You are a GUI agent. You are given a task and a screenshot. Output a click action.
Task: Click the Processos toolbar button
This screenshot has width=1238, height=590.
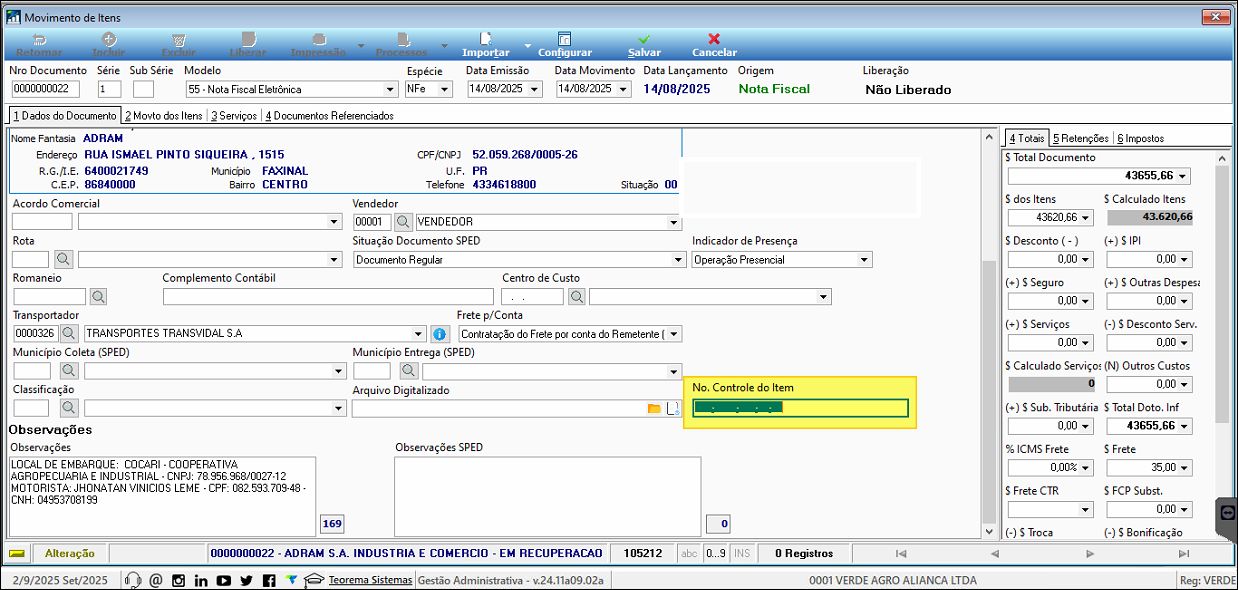click(x=401, y=45)
